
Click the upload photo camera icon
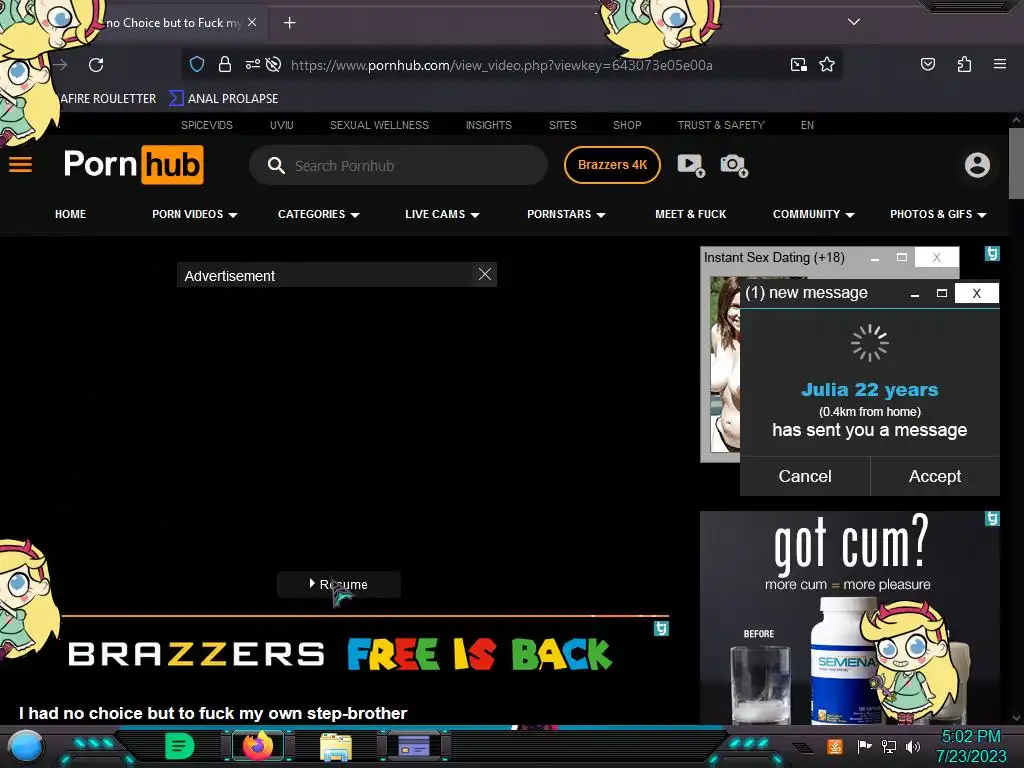click(x=733, y=165)
